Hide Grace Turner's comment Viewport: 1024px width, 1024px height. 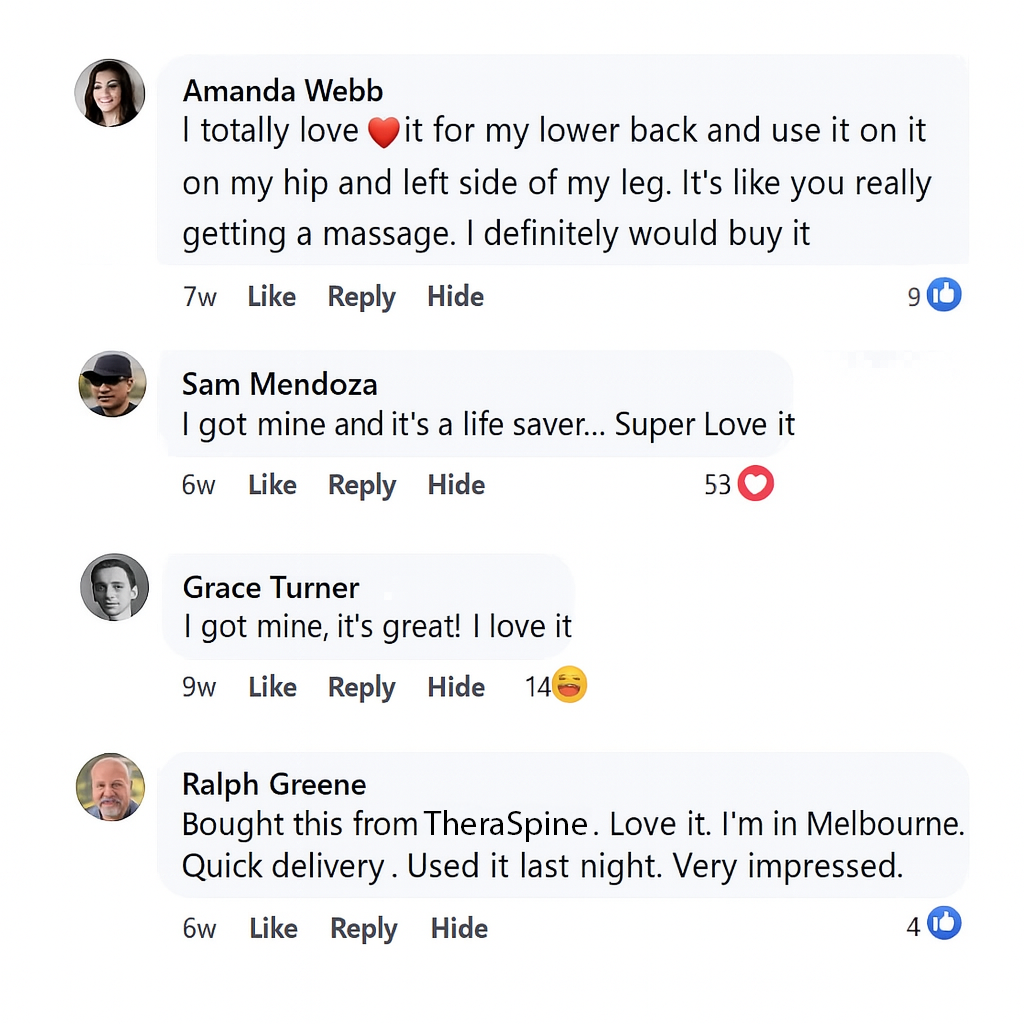click(x=456, y=687)
